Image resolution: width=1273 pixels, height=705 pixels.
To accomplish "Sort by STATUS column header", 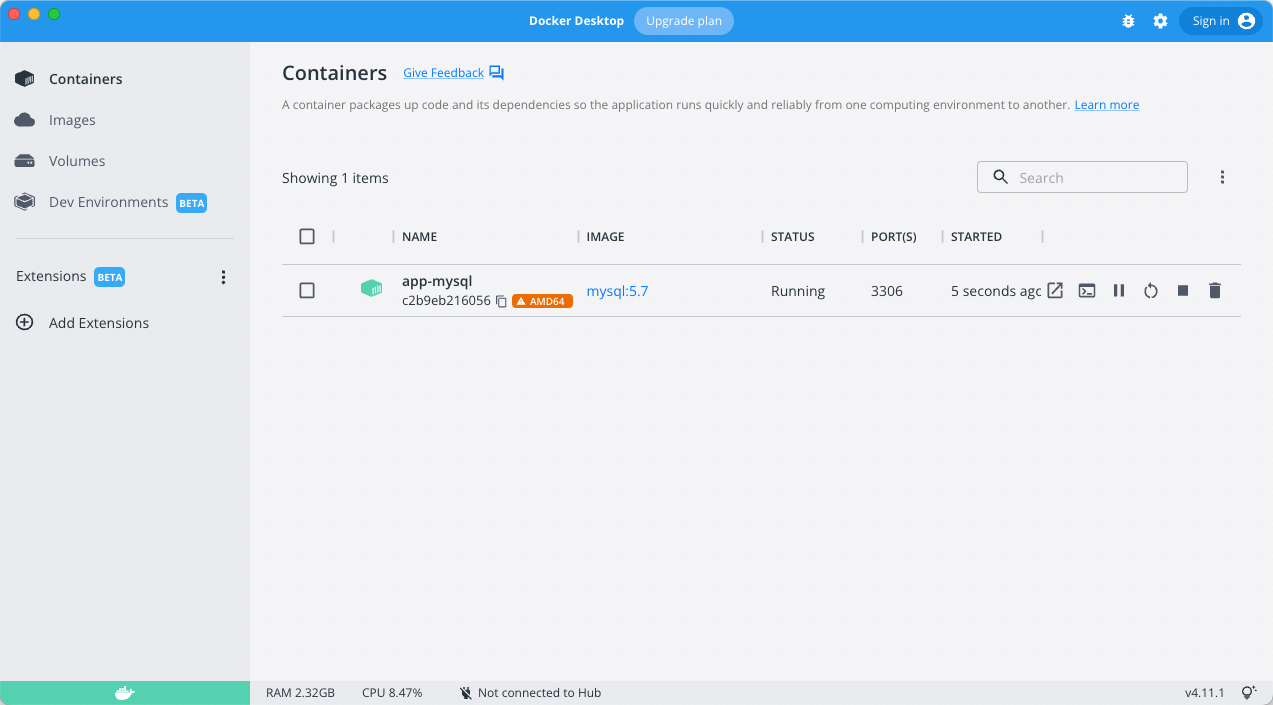I will [793, 237].
